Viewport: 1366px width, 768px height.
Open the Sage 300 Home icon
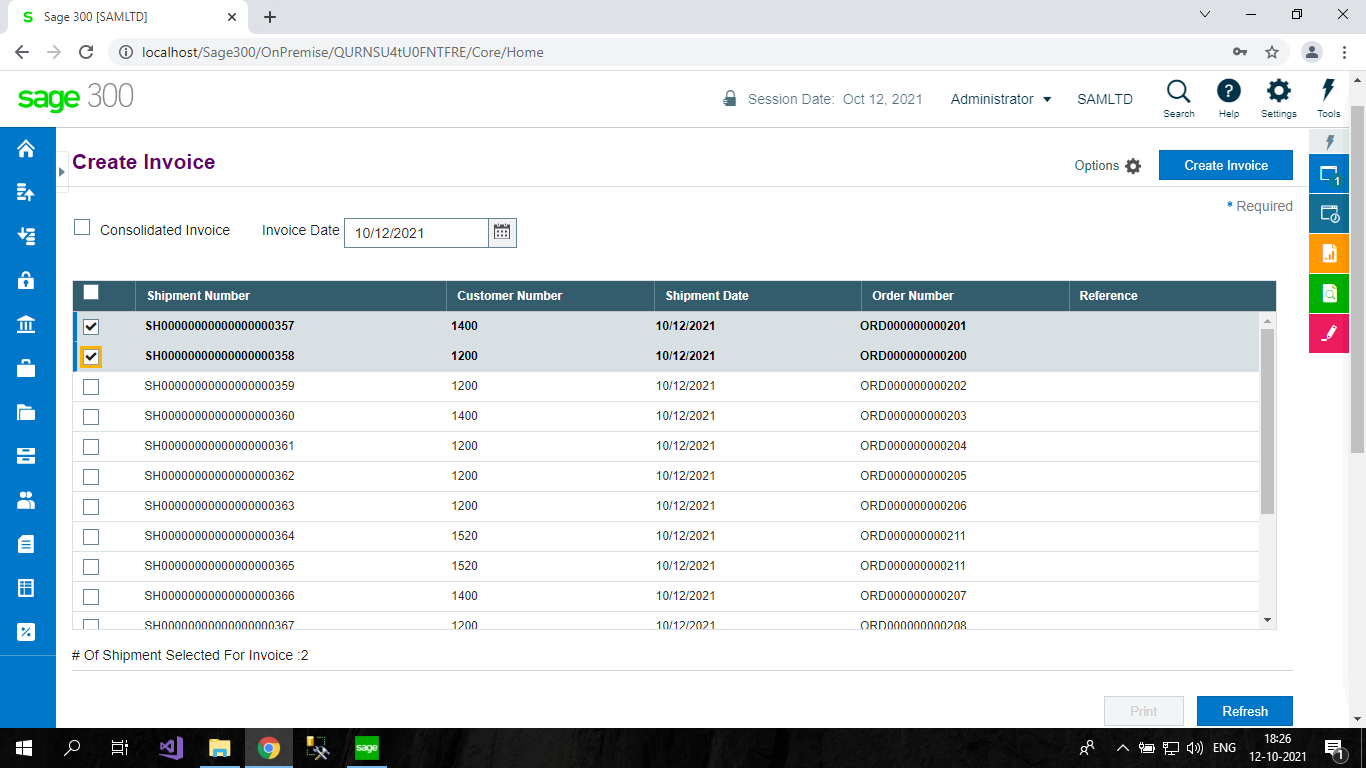25,147
